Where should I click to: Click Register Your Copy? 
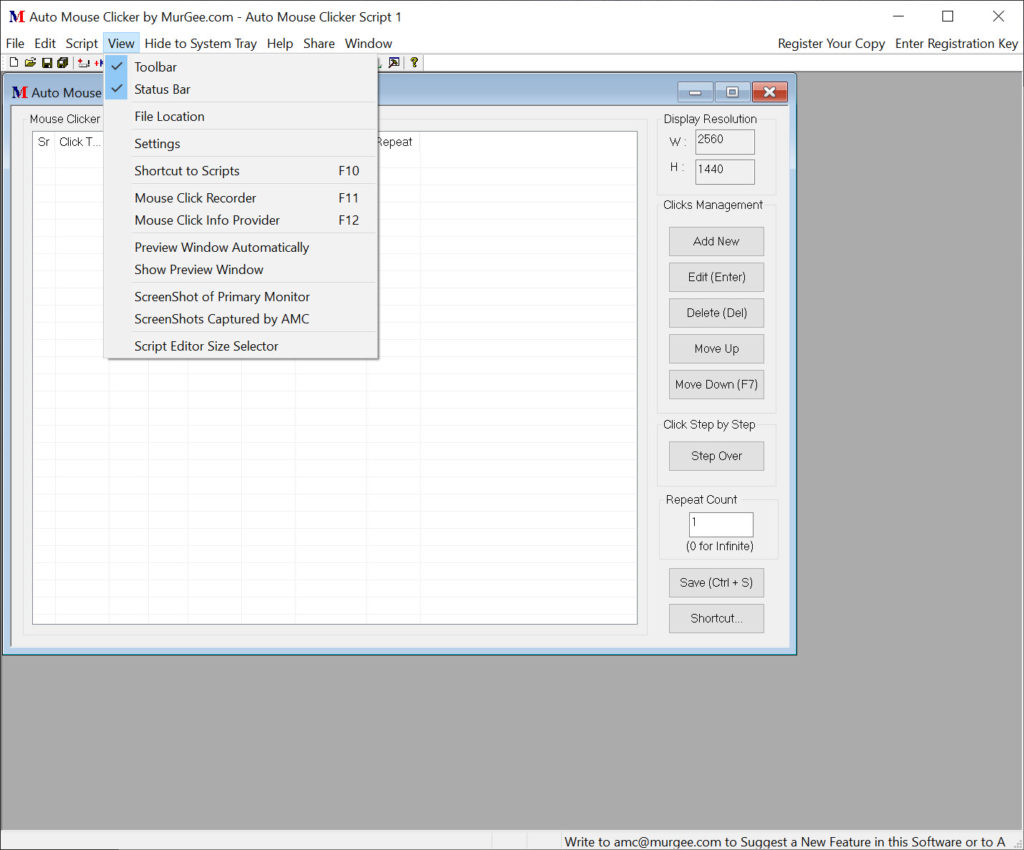click(x=831, y=43)
